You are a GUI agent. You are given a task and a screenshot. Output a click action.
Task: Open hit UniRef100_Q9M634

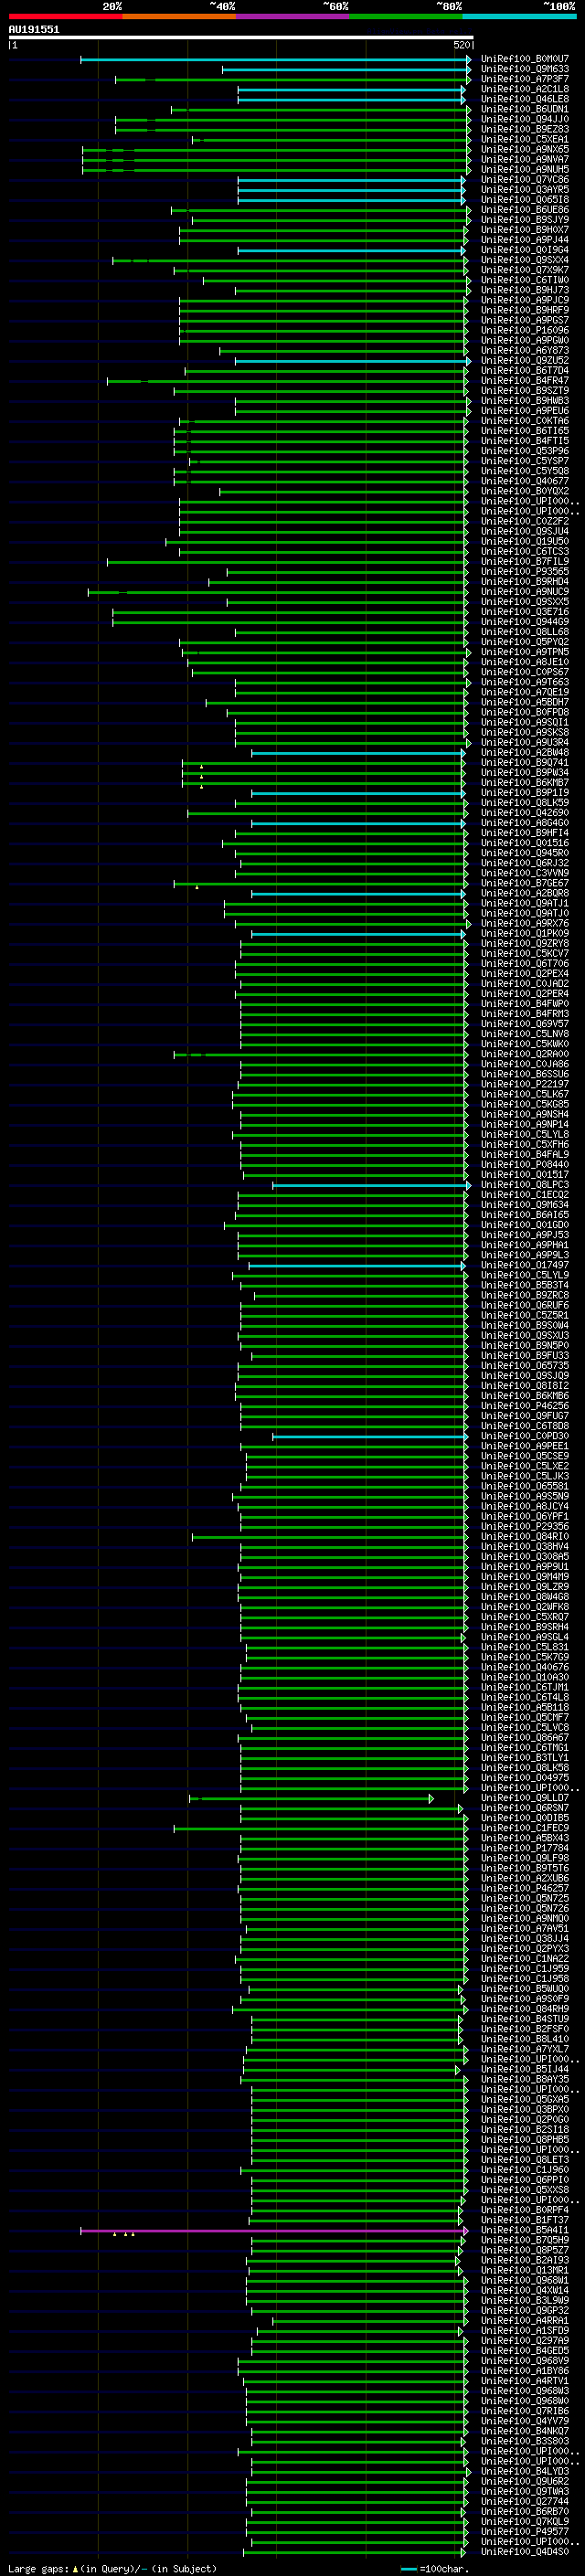525,1205
